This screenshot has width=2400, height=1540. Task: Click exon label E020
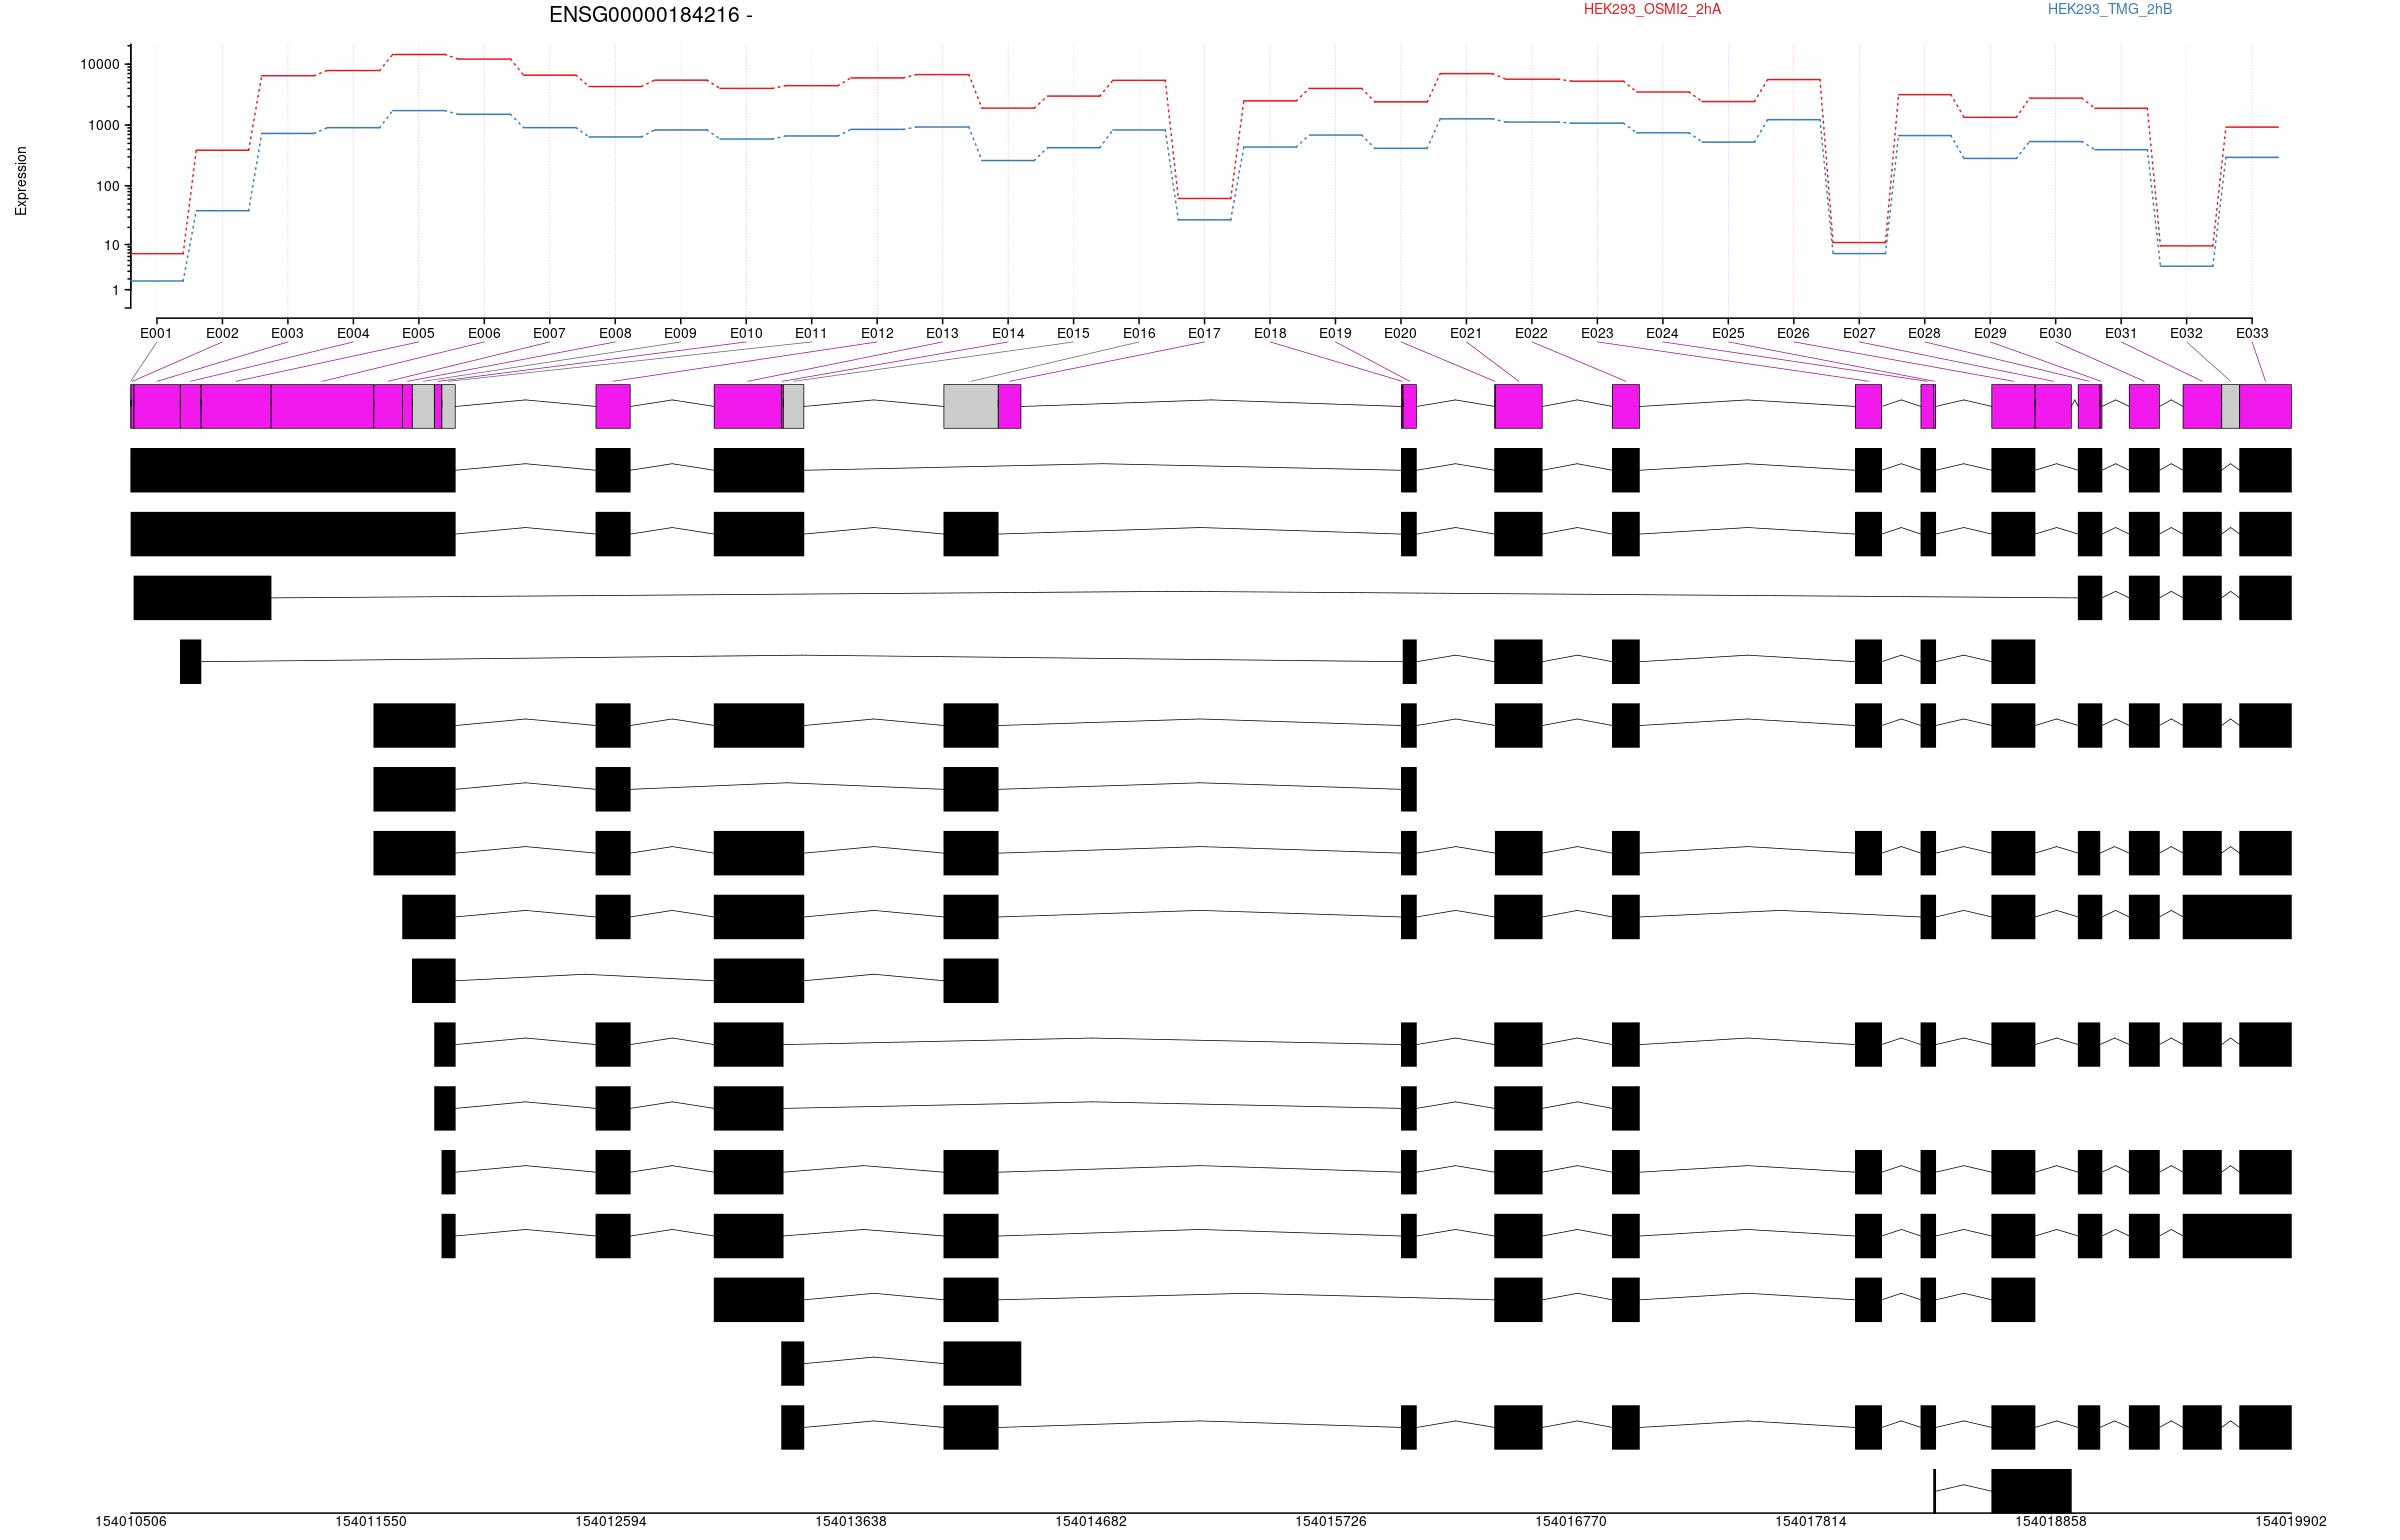click(1400, 333)
